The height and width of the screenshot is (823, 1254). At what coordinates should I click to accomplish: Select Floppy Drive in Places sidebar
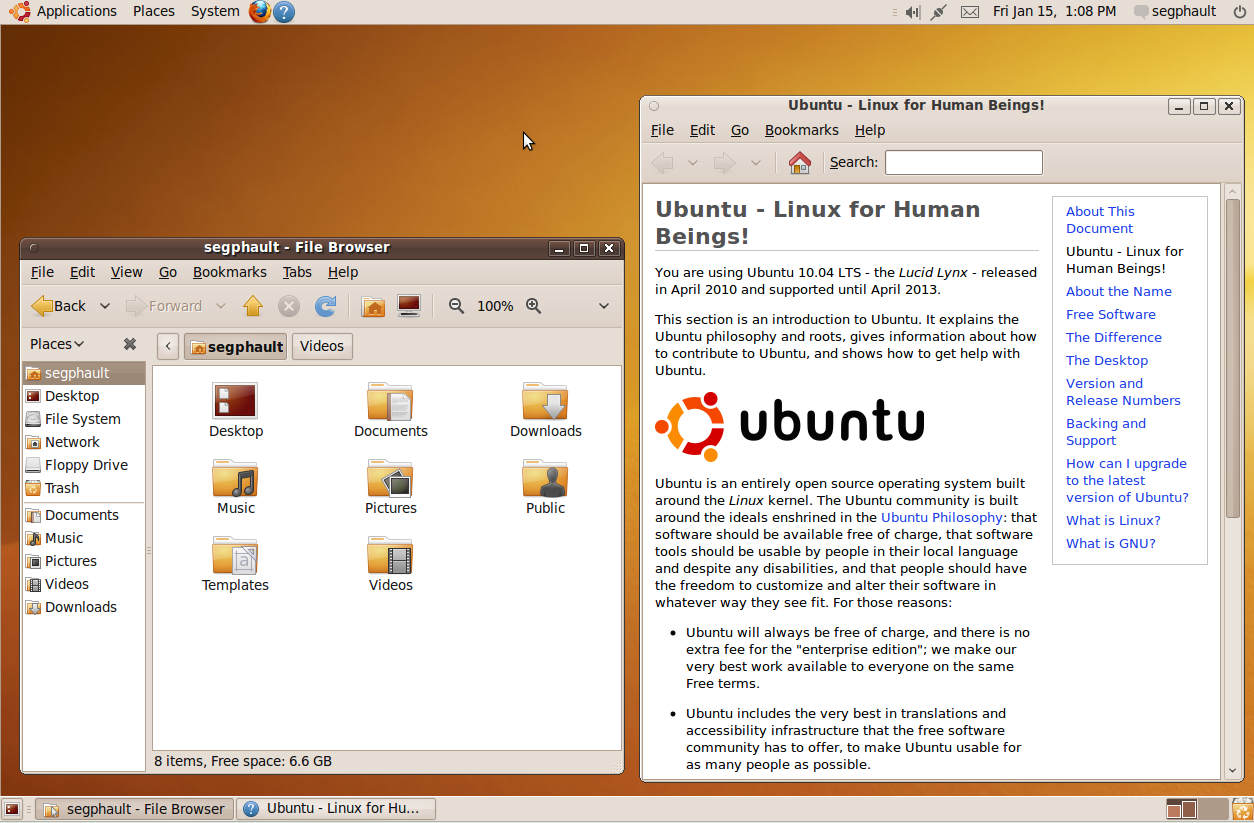(x=83, y=465)
